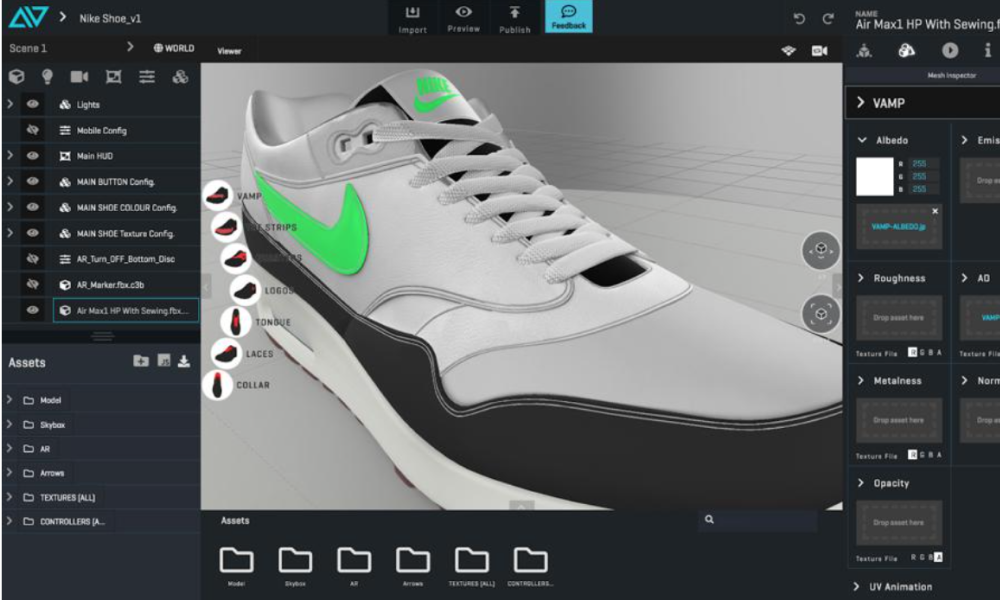Click the new folder icon in Assets panel
The height and width of the screenshot is (600, 1000).
tap(141, 361)
